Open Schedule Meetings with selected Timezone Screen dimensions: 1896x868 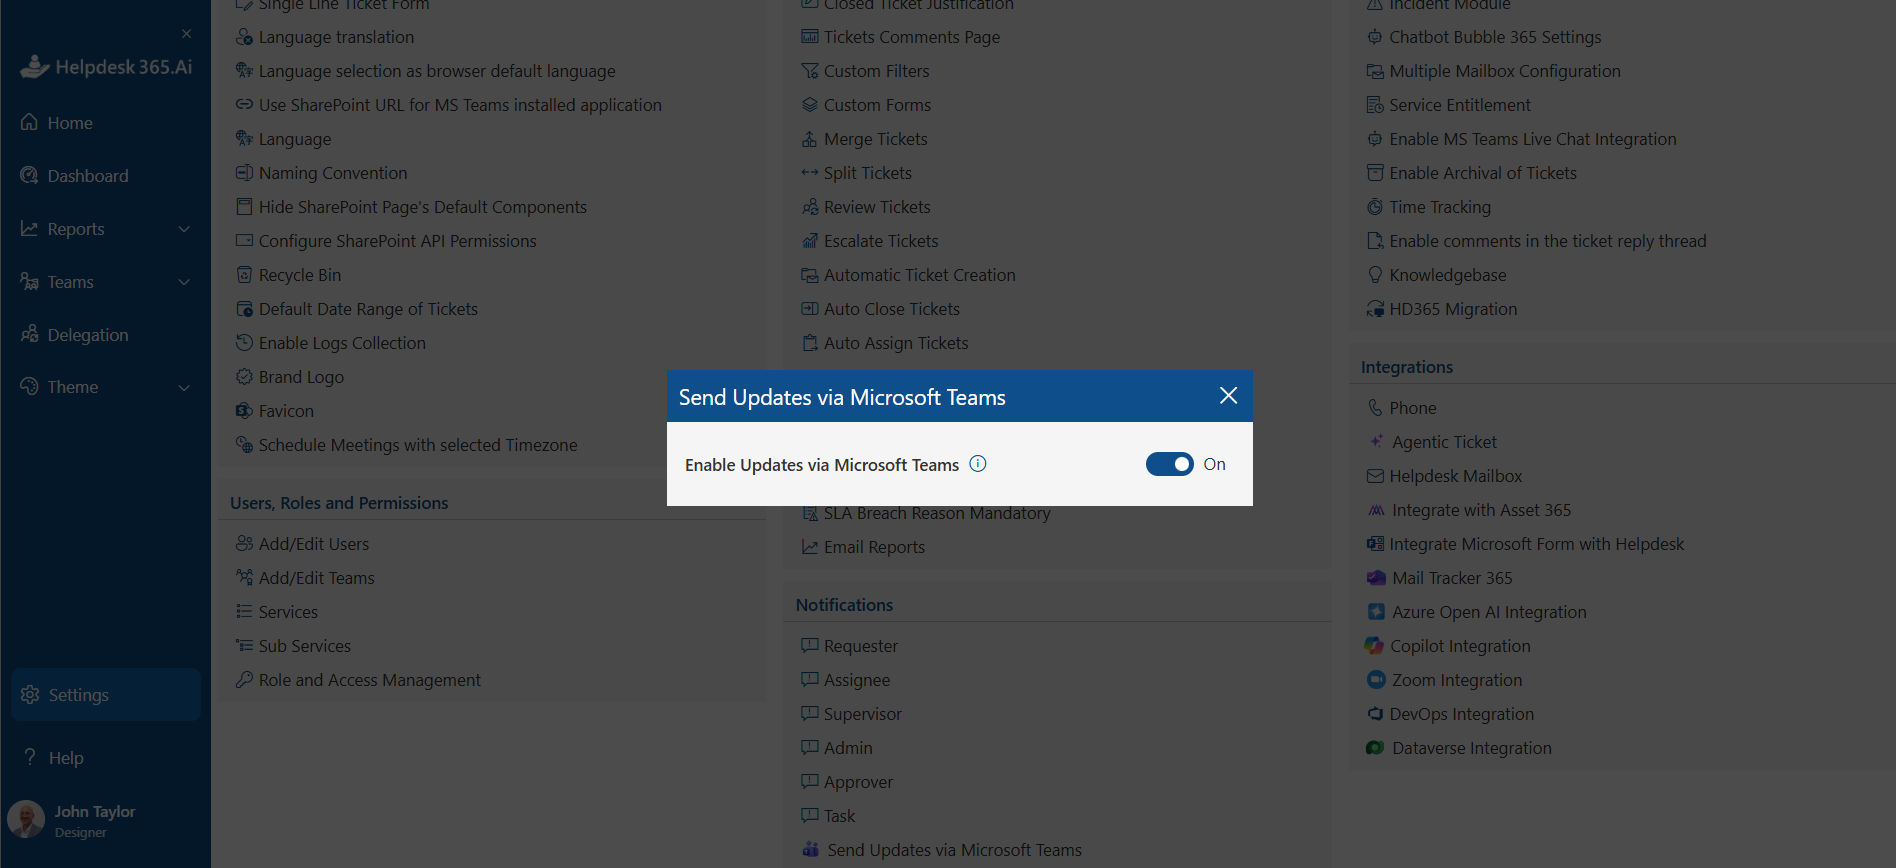pos(418,445)
